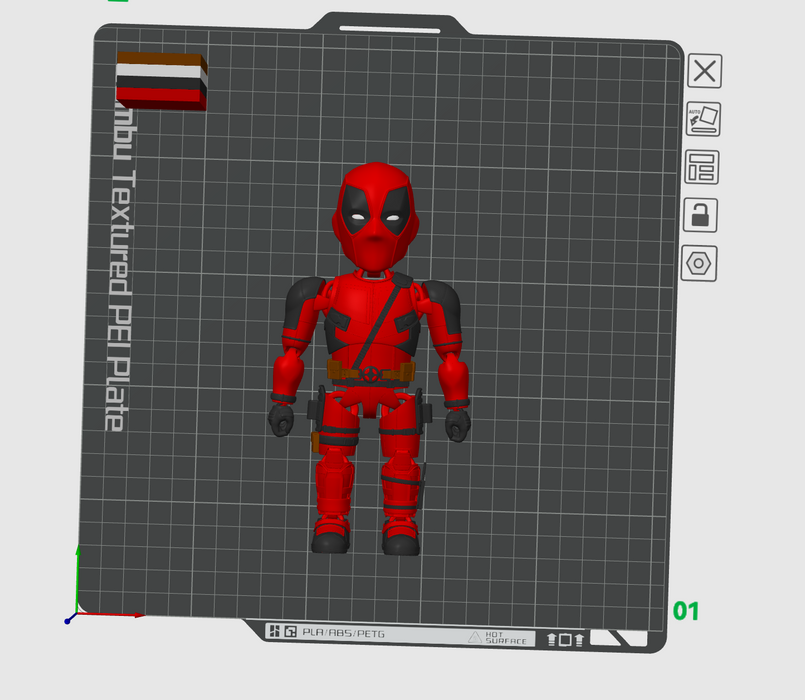Image resolution: width=805 pixels, height=700 pixels.
Task: Select the brown layer of the prime tower
Action: (x=160, y=59)
